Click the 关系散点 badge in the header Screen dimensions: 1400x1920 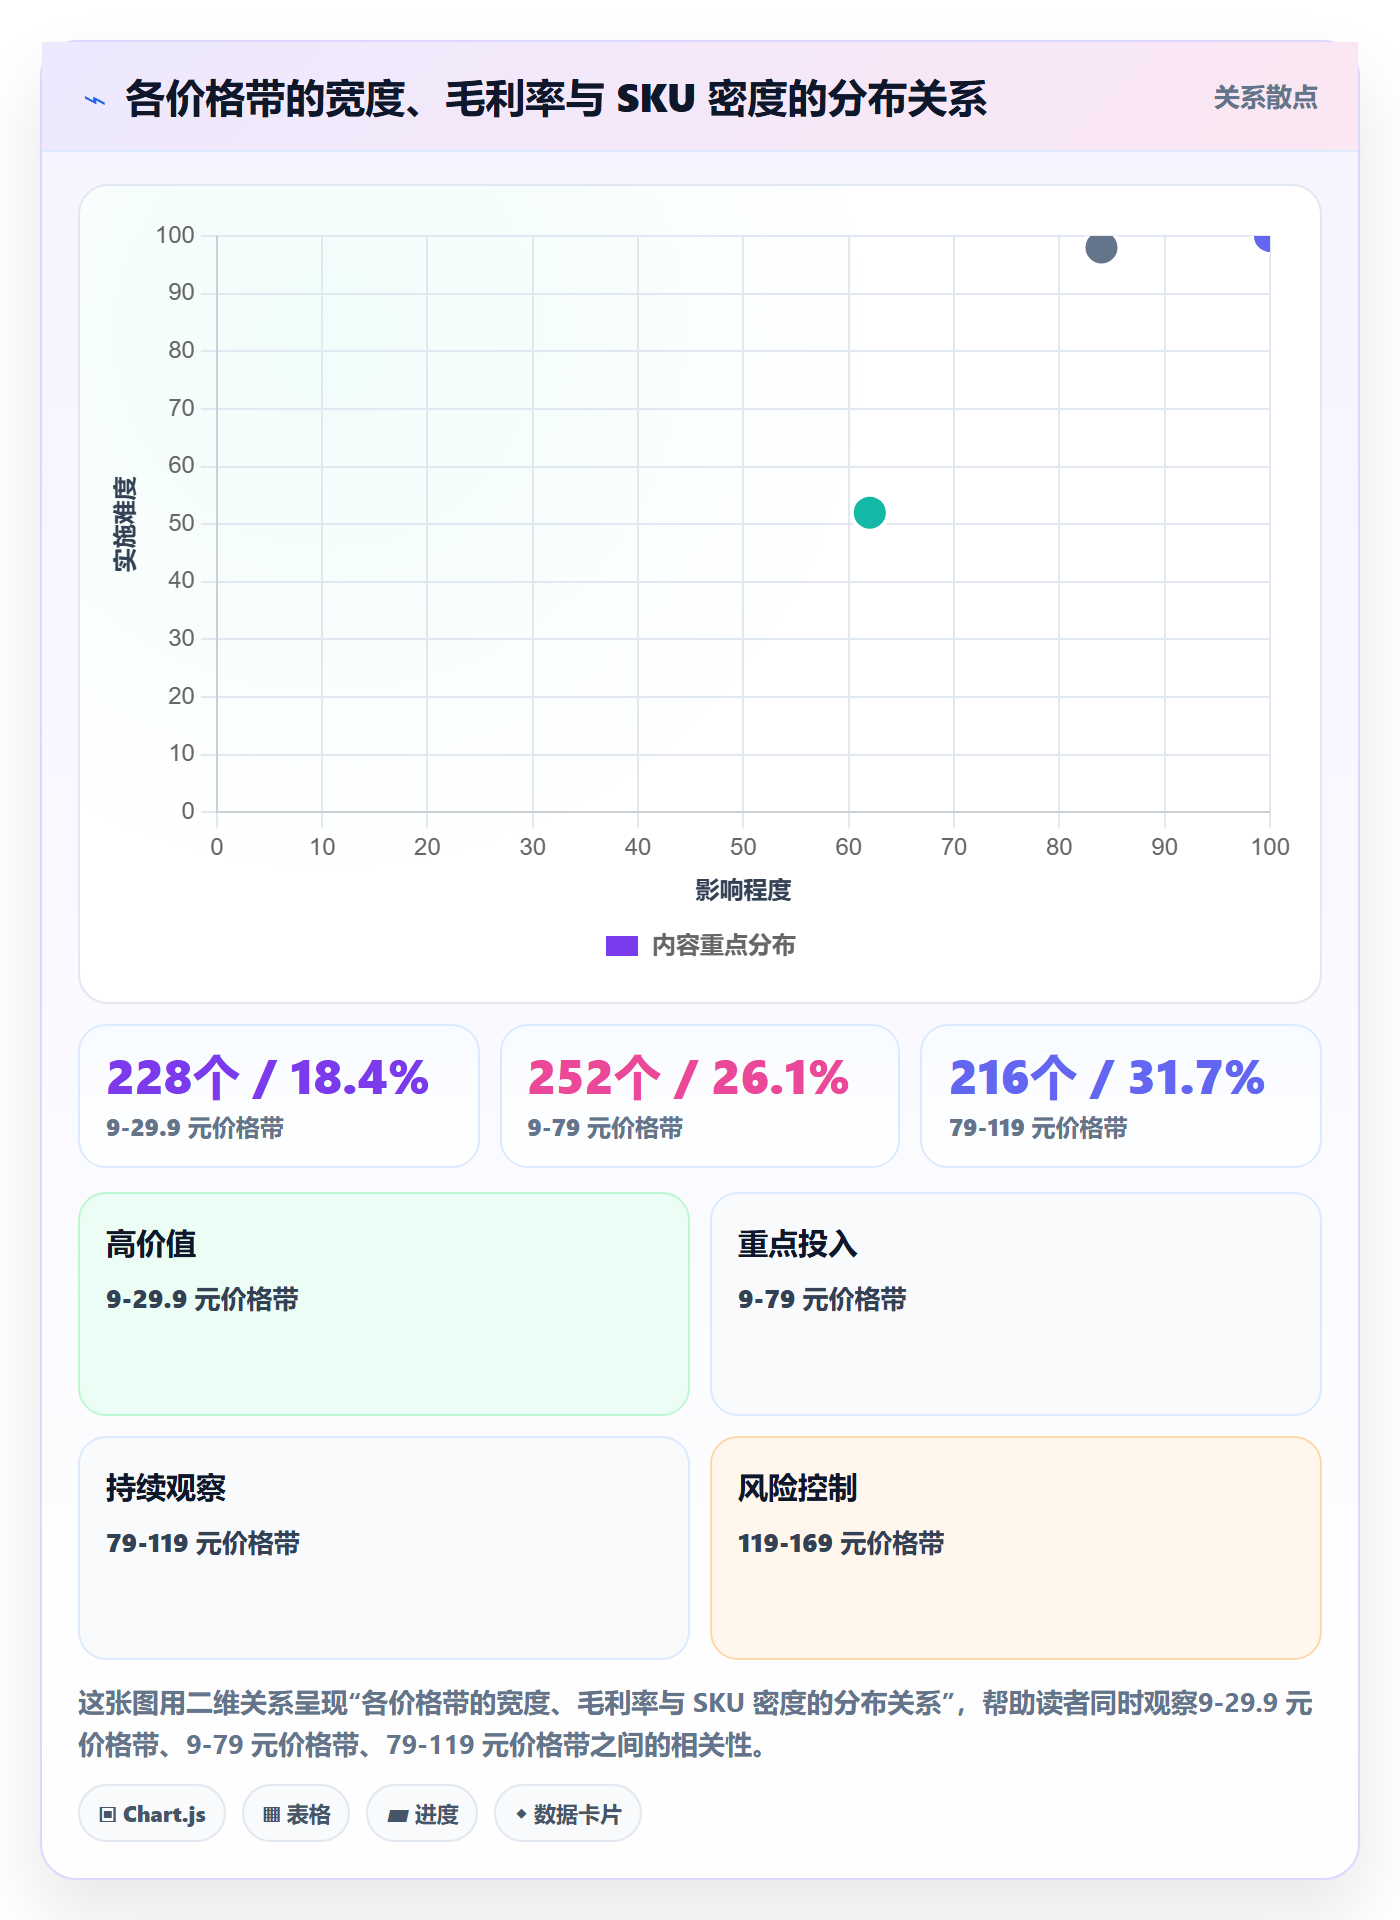click(x=1265, y=98)
